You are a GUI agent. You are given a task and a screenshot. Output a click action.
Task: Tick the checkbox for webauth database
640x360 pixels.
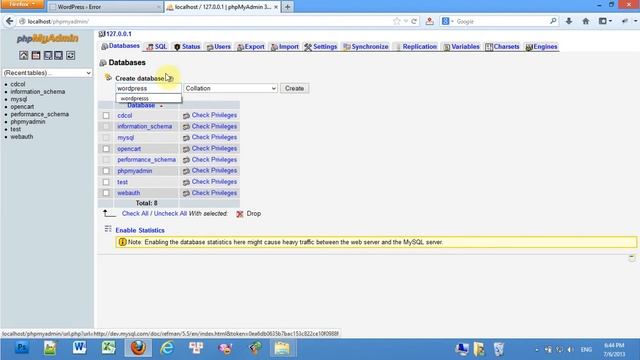[106, 193]
